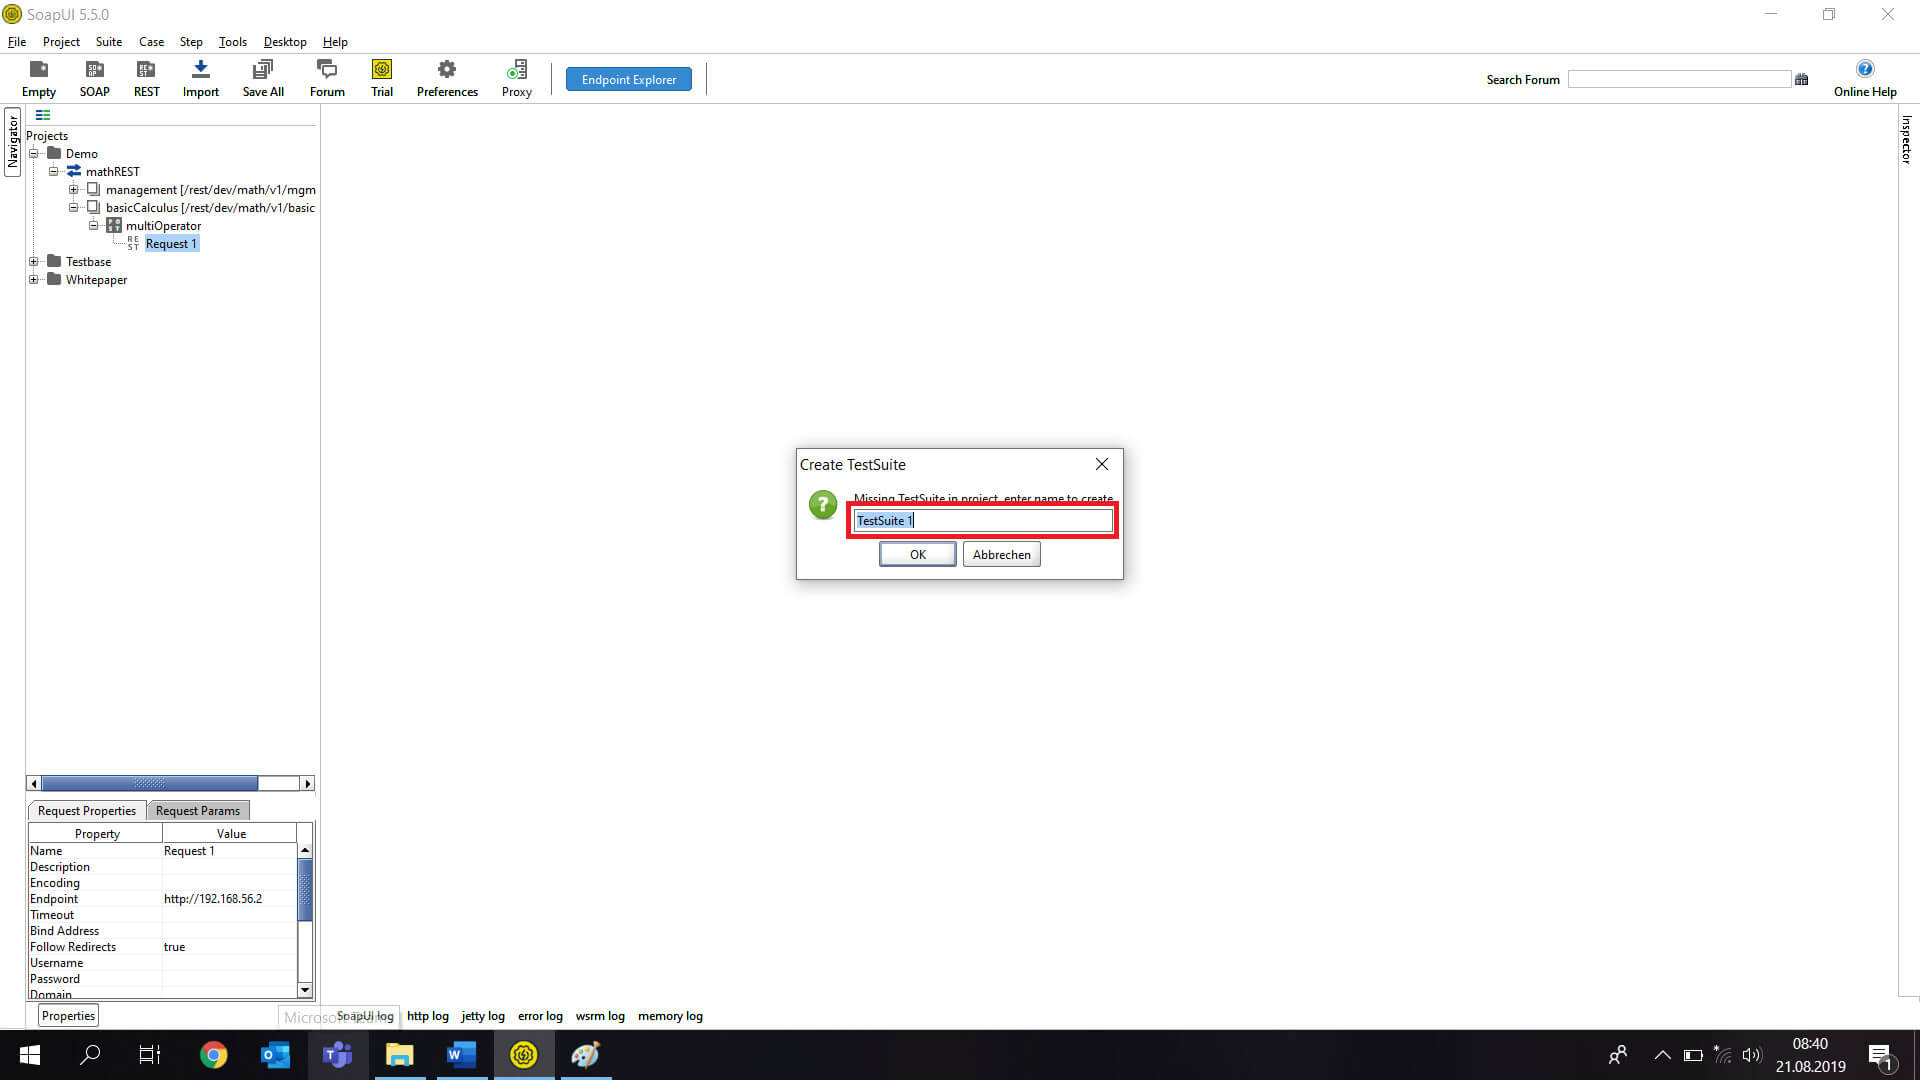Open the Suite menu in menu bar
Viewport: 1920px width, 1080px height.
tap(108, 42)
